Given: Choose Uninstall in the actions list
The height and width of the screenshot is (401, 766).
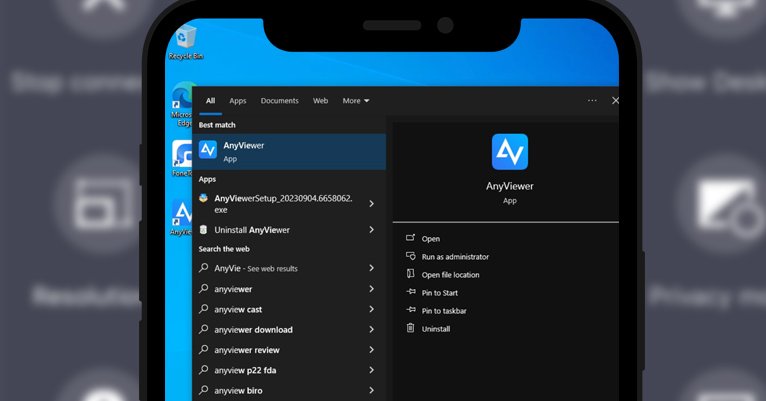Looking at the screenshot, I should (x=436, y=329).
